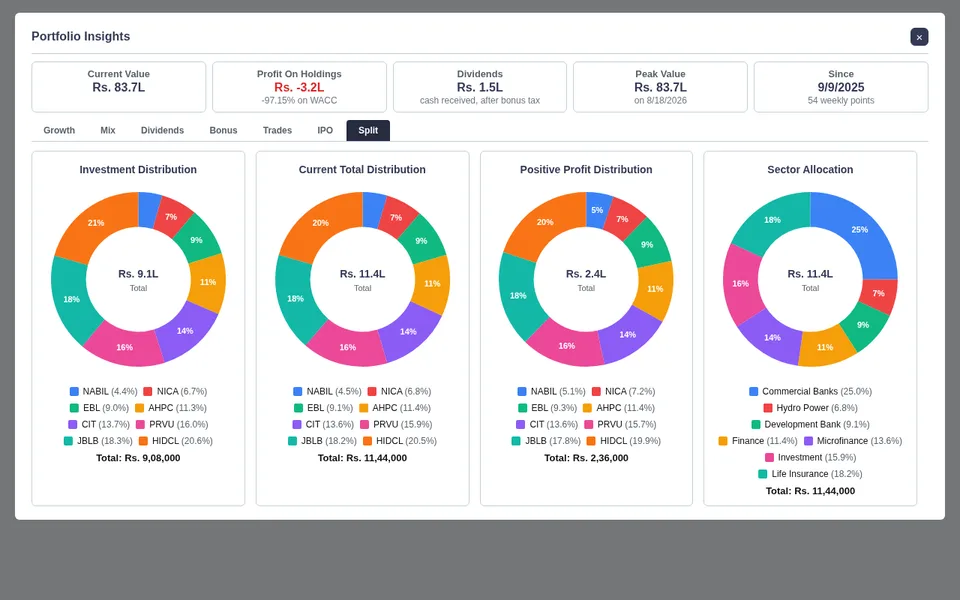The width and height of the screenshot is (960, 600).
Task: Toggle NABIL (4.5%) in Current Total Distribution
Action: tap(327, 391)
